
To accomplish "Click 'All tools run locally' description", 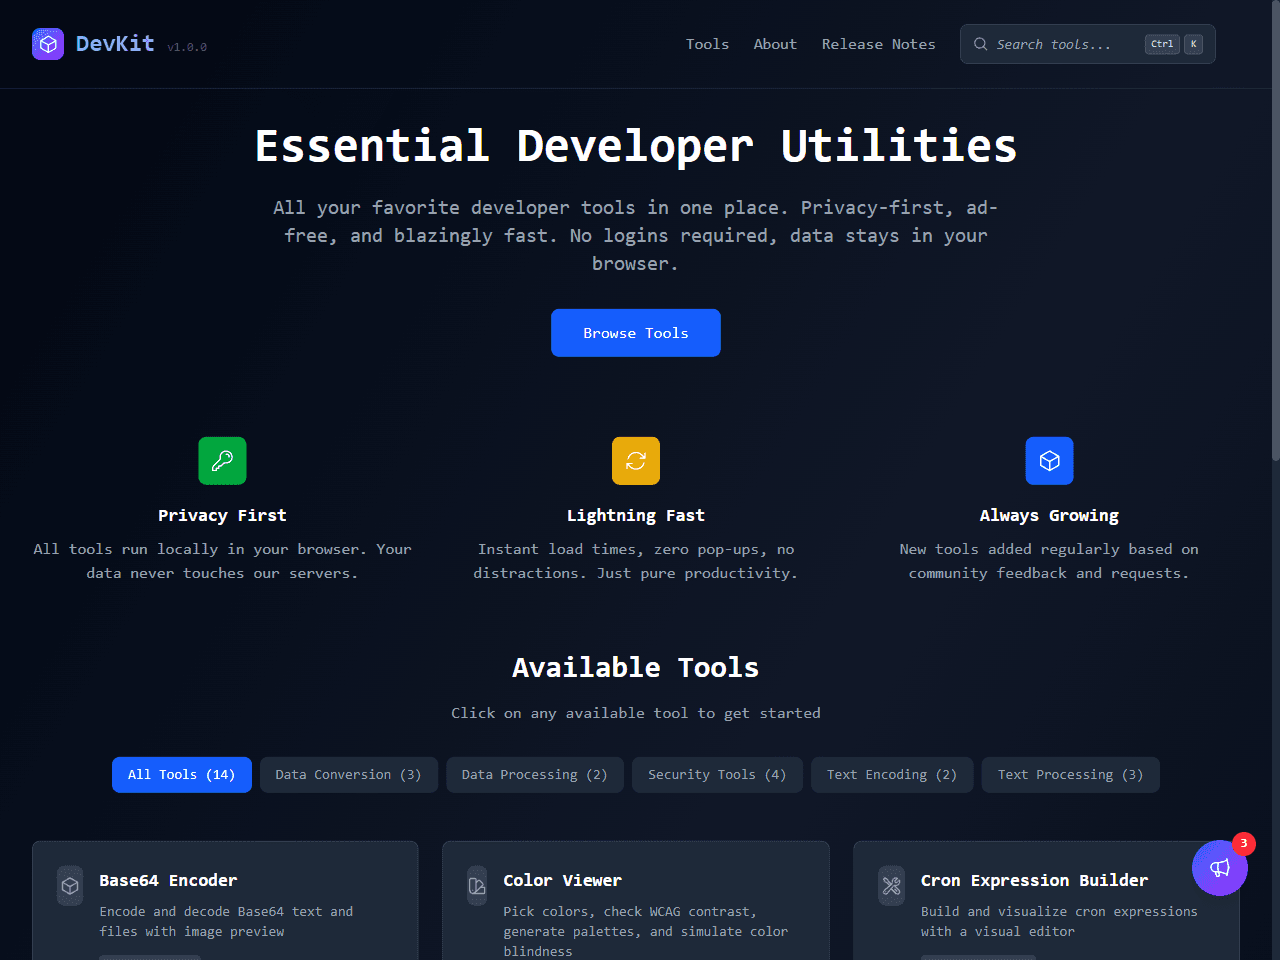I will 222,561.
